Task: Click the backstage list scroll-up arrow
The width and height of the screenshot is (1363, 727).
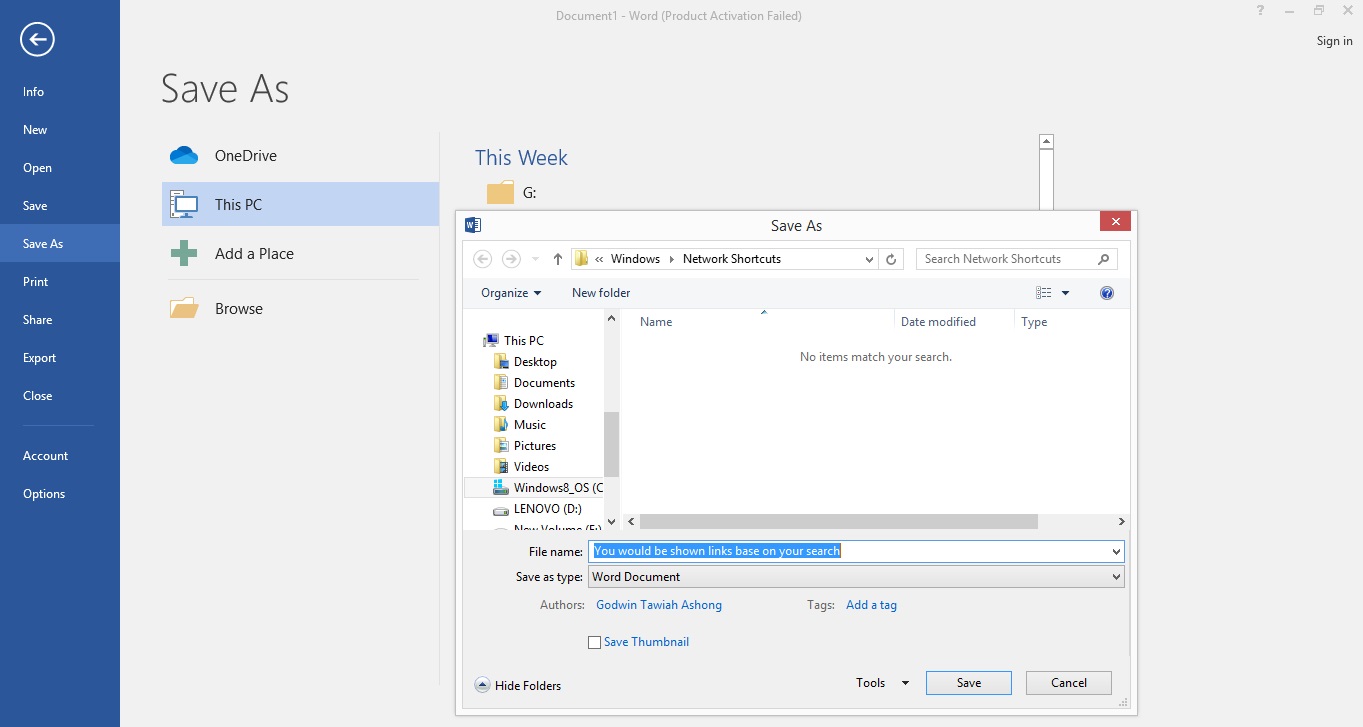Action: (x=1046, y=142)
